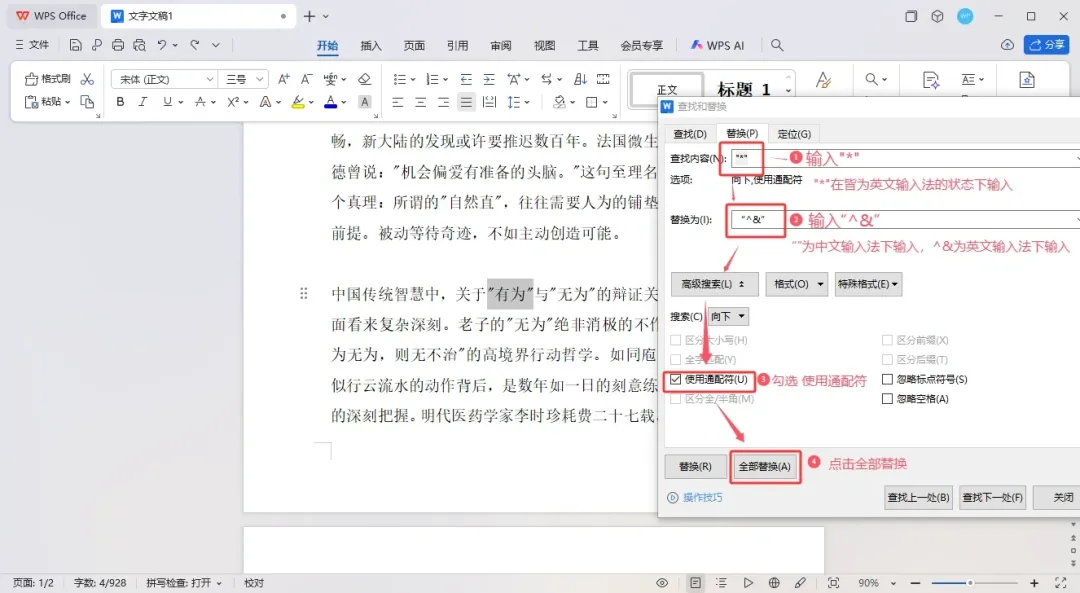
Task: Switch to the 视图 ribbon tab
Action: (544, 45)
